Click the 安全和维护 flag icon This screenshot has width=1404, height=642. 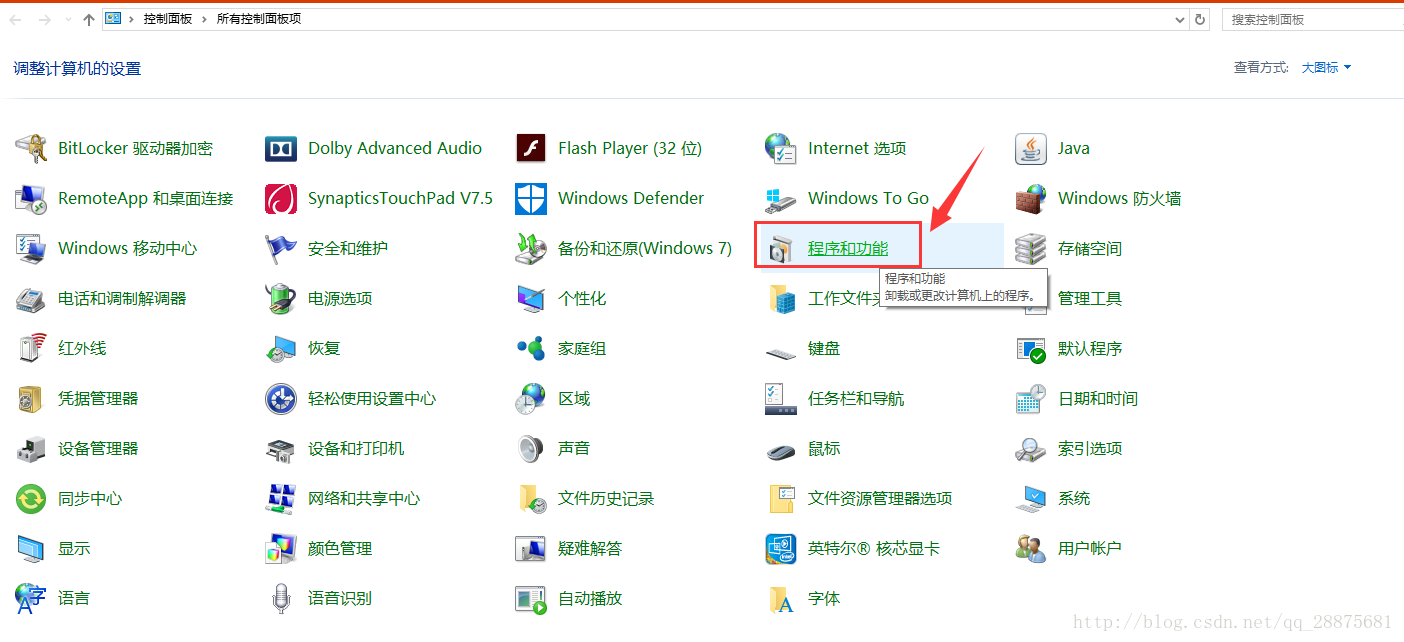(281, 248)
